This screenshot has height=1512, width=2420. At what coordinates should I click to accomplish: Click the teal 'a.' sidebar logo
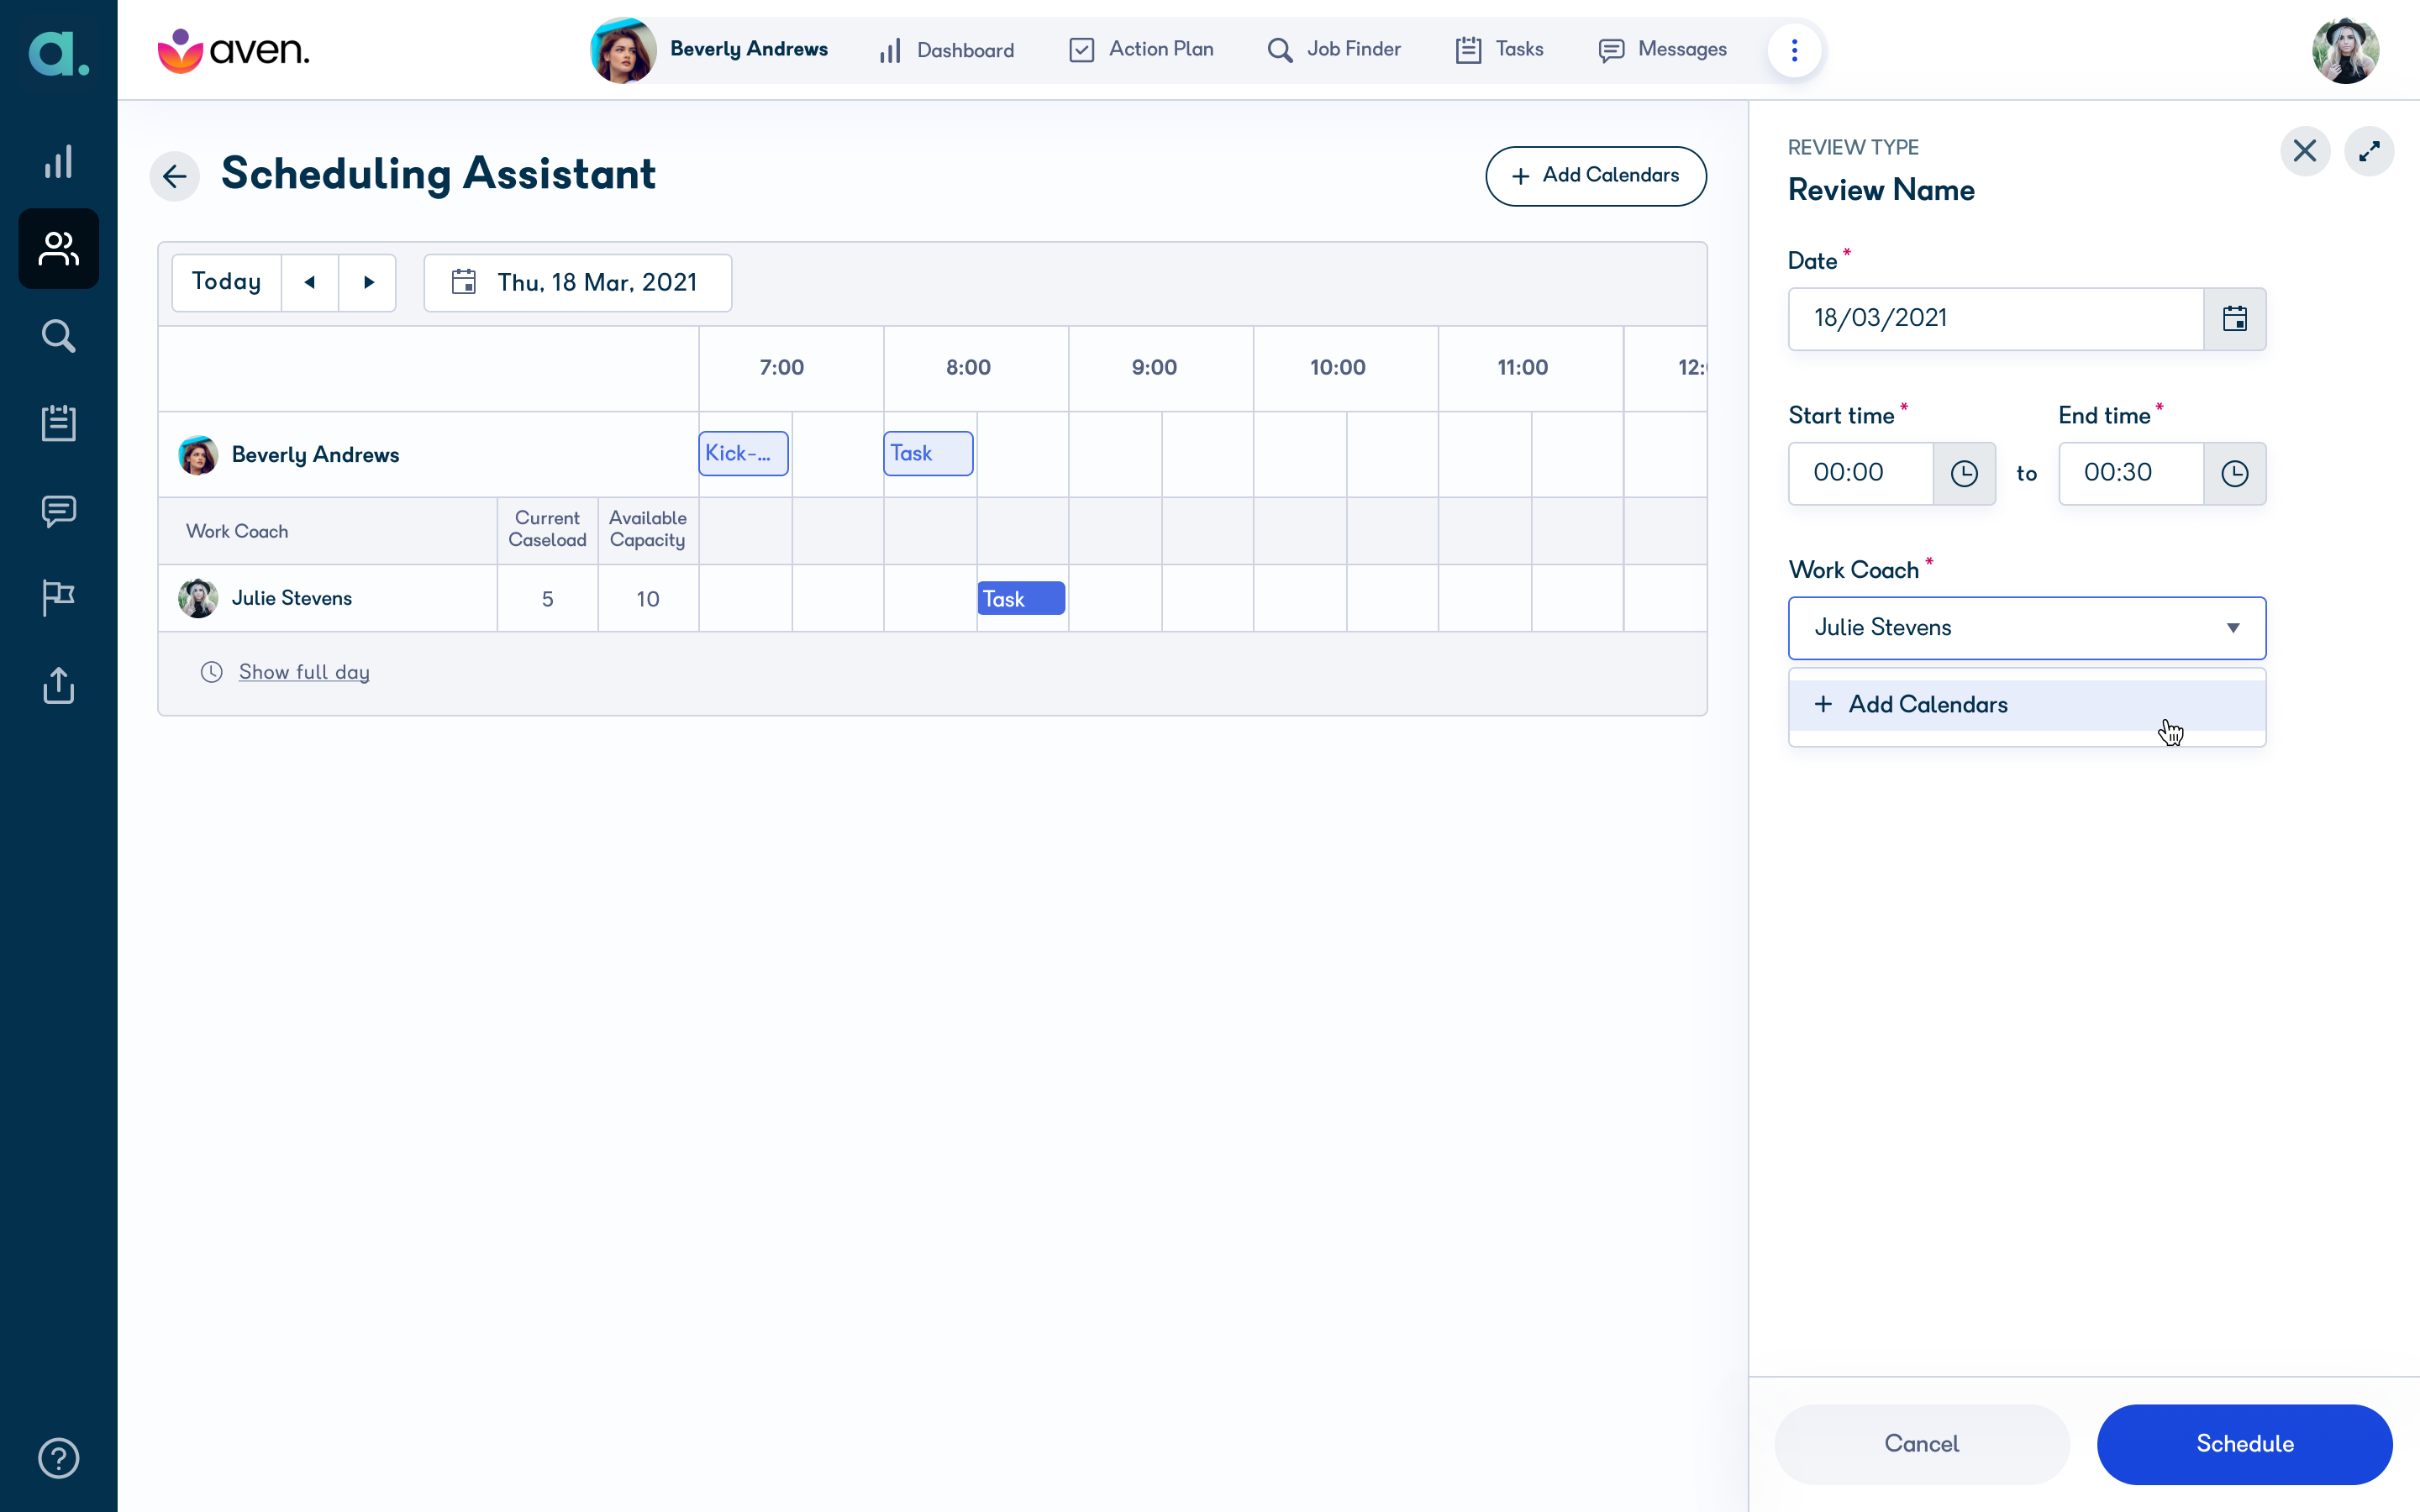(58, 52)
